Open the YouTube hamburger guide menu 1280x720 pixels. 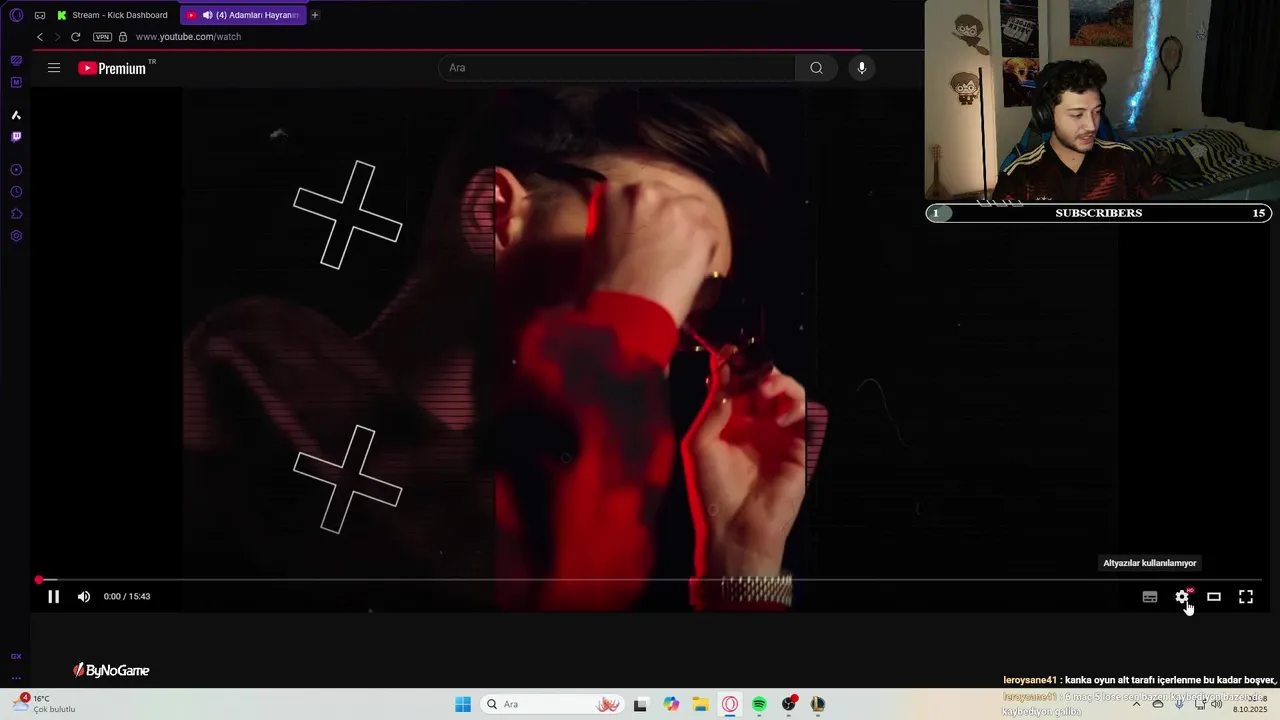coord(54,68)
